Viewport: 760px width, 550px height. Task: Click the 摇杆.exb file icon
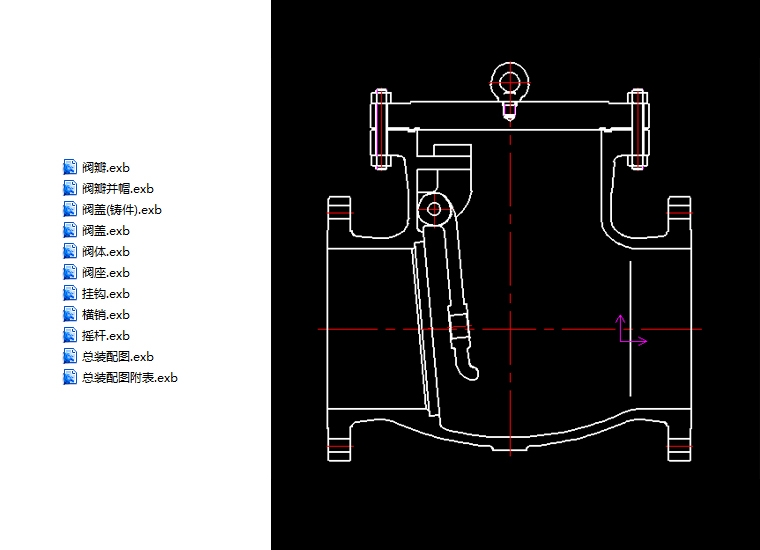pos(69,335)
